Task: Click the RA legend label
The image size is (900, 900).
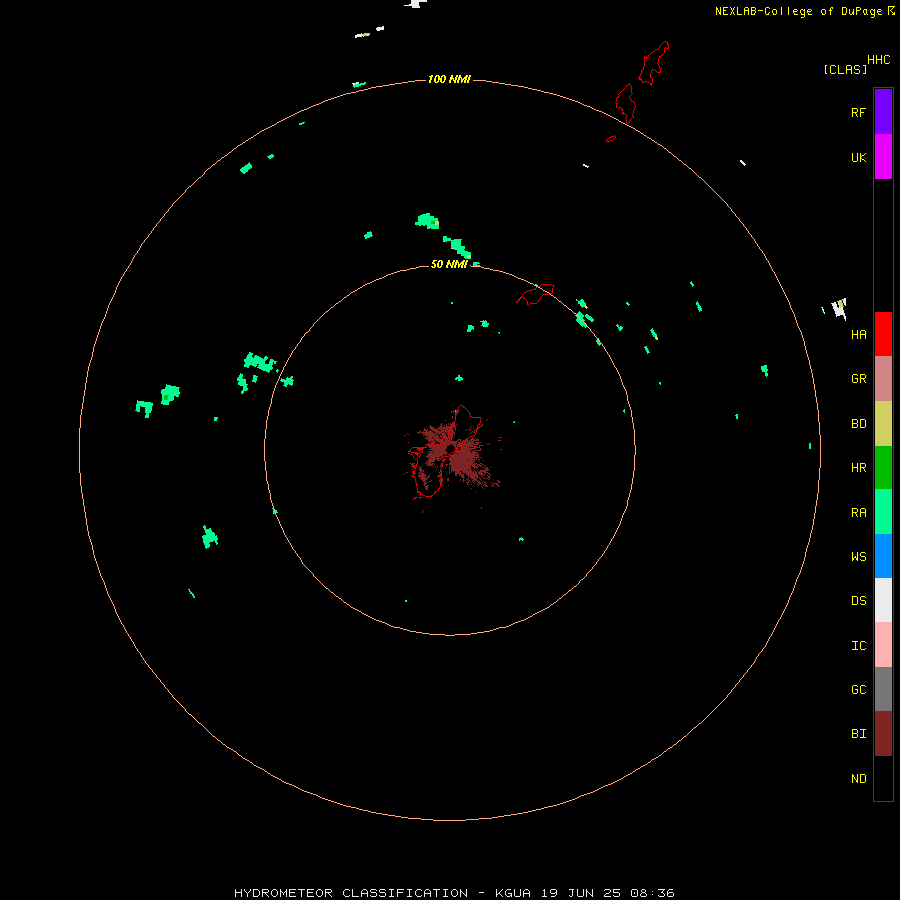Action: (858, 512)
